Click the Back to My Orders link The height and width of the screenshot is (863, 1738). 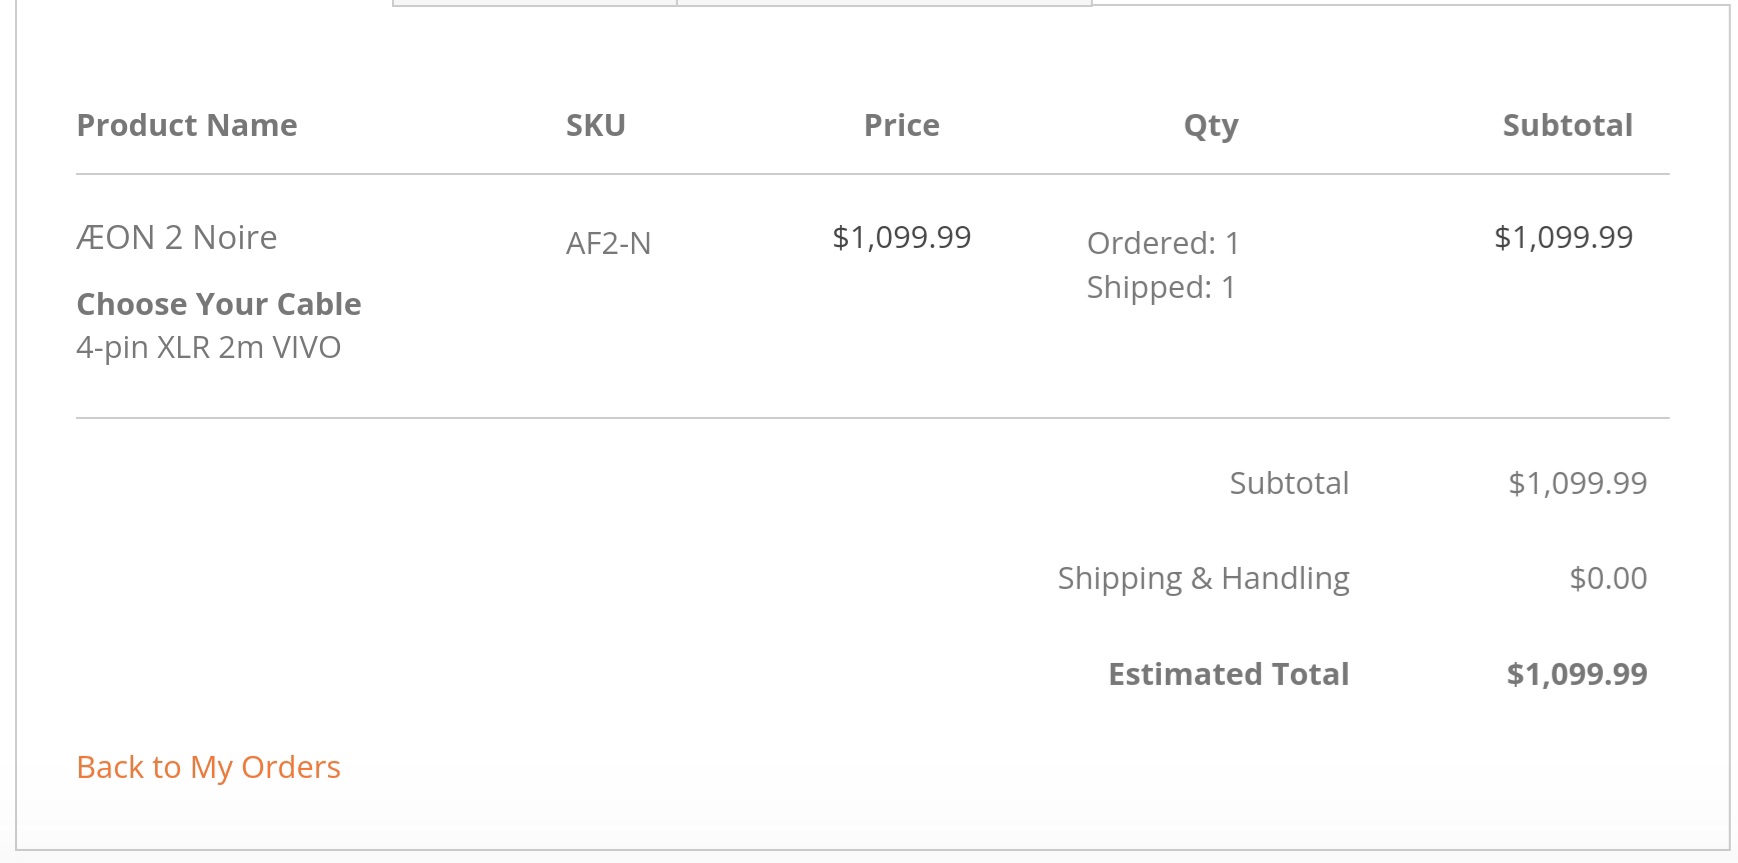click(208, 767)
